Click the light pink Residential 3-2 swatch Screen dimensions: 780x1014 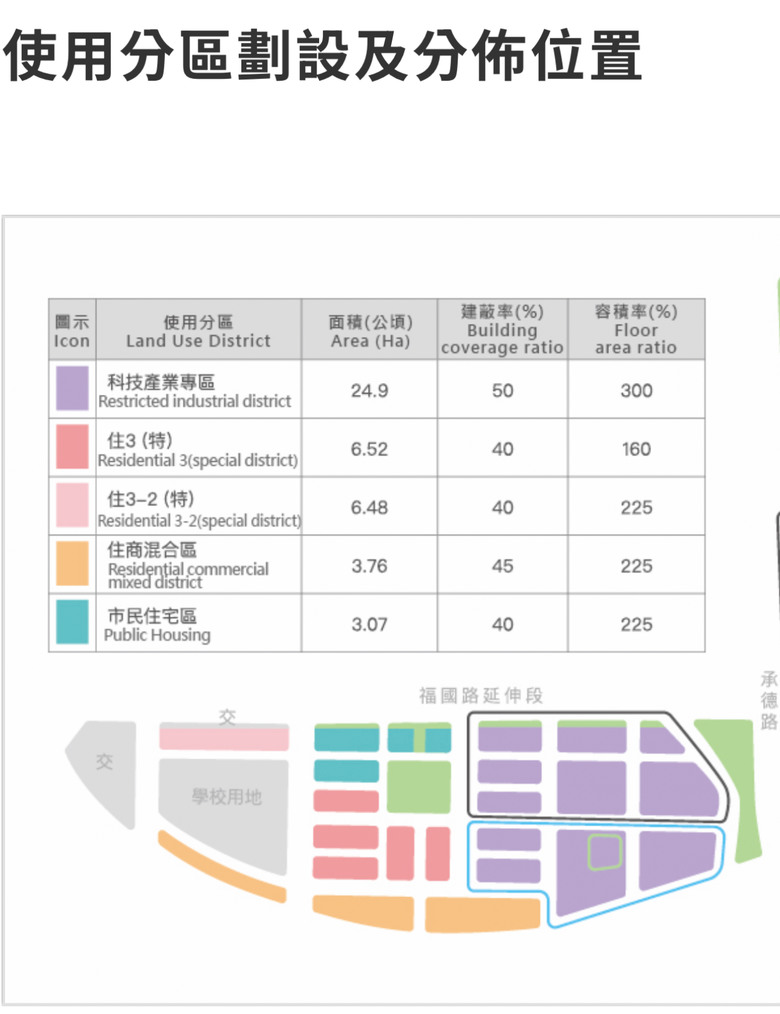pyautogui.click(x=72, y=505)
